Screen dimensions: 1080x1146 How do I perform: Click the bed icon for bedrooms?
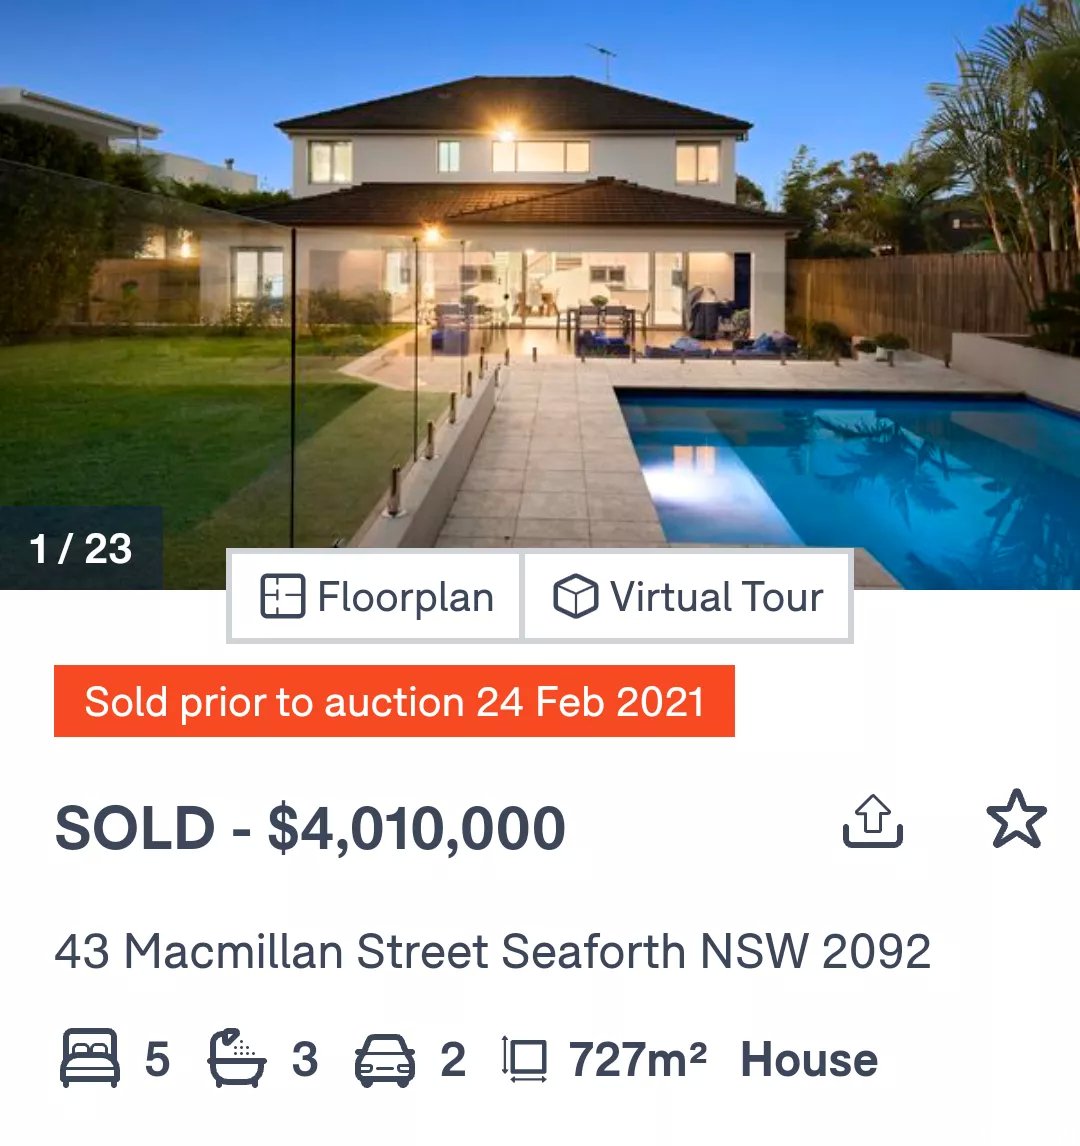(x=90, y=1058)
